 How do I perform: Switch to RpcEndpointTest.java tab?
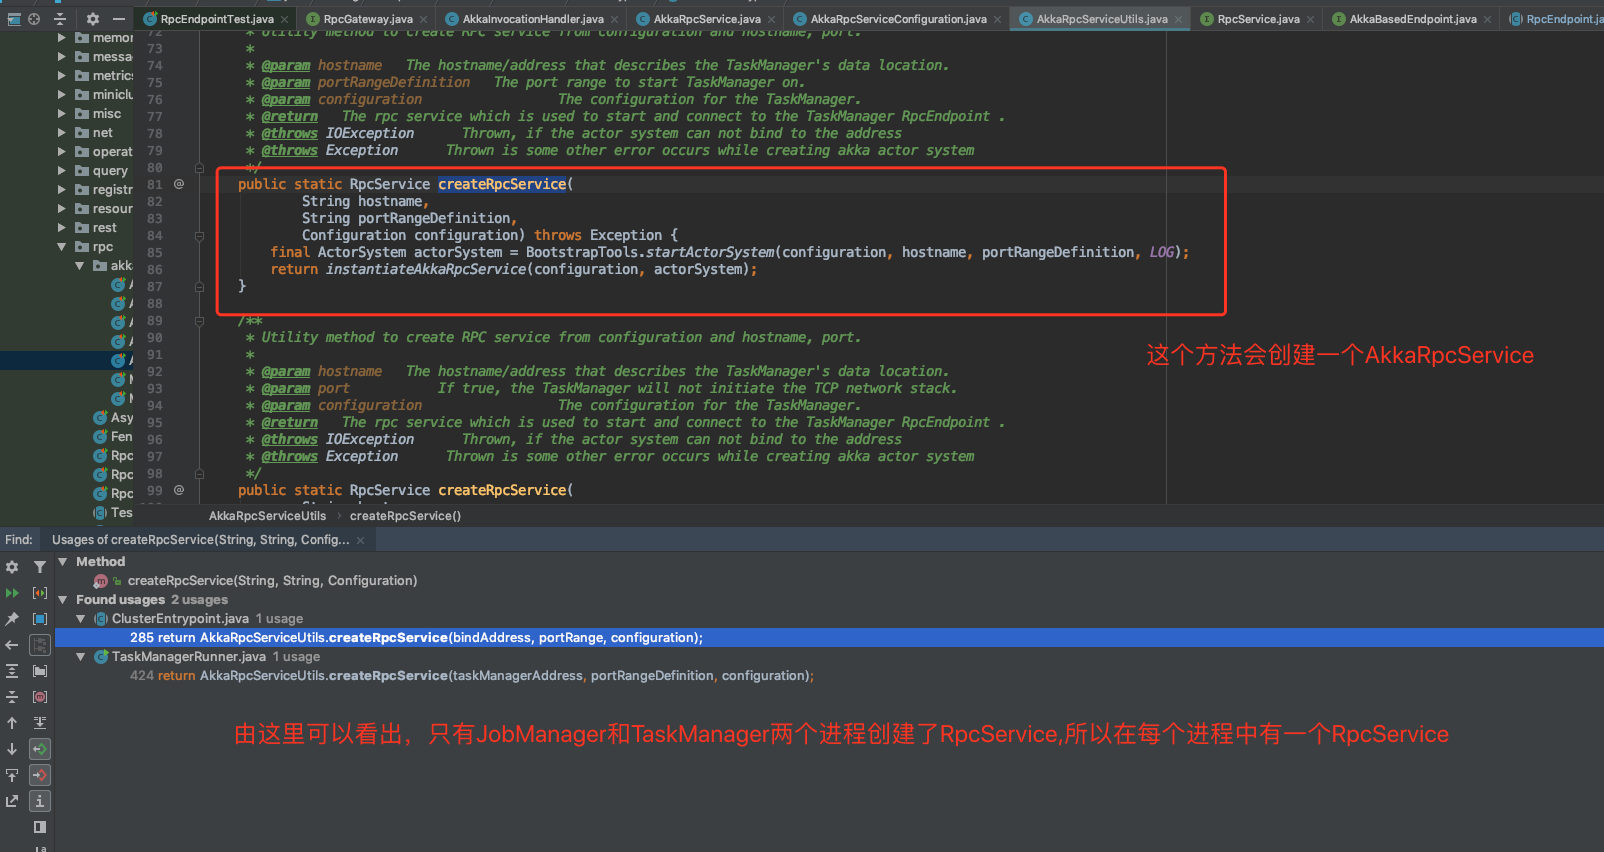tap(216, 19)
